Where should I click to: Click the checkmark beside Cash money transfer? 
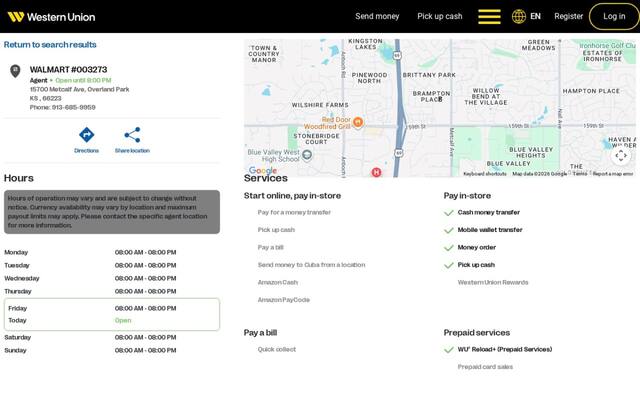pyautogui.click(x=449, y=213)
